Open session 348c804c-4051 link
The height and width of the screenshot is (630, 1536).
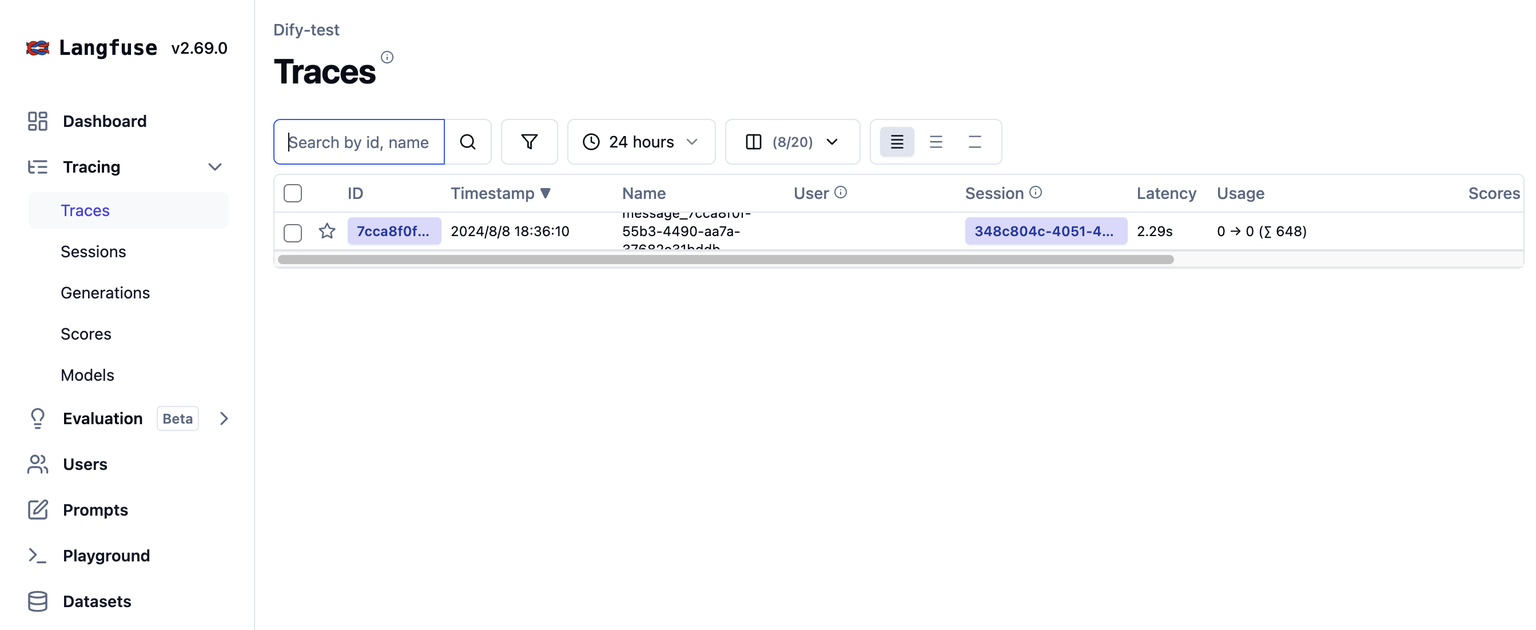pos(1045,231)
